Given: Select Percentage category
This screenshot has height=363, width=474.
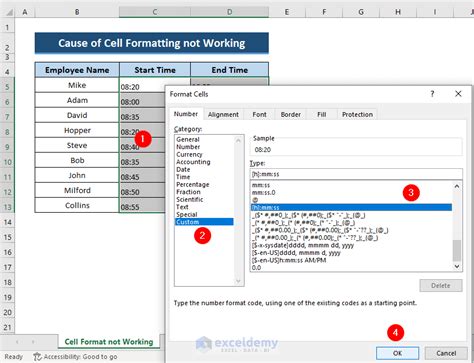Looking at the screenshot, I should 204,184.
